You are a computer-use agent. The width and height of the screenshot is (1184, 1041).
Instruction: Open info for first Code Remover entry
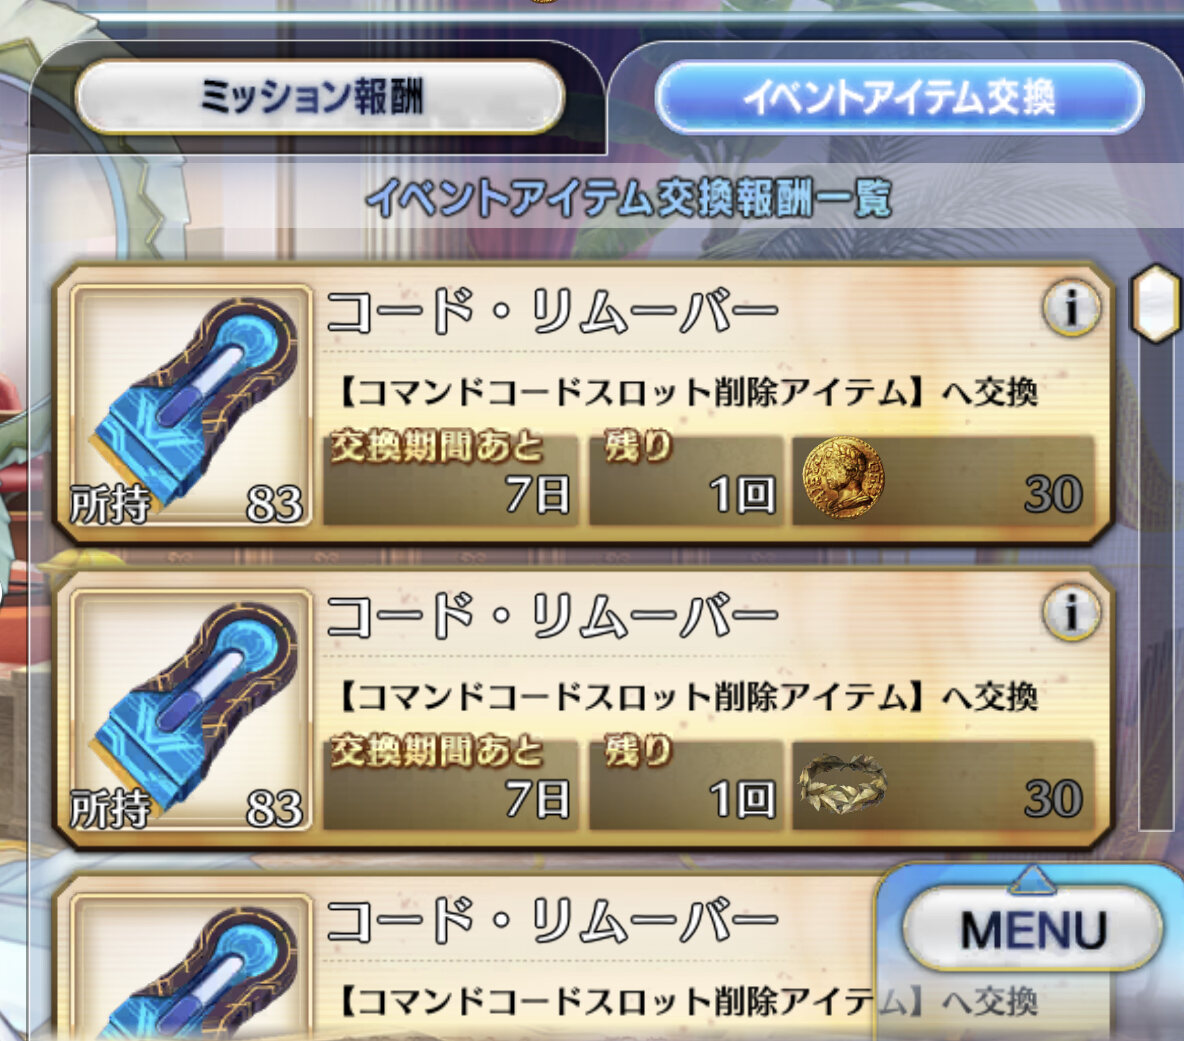(1071, 307)
